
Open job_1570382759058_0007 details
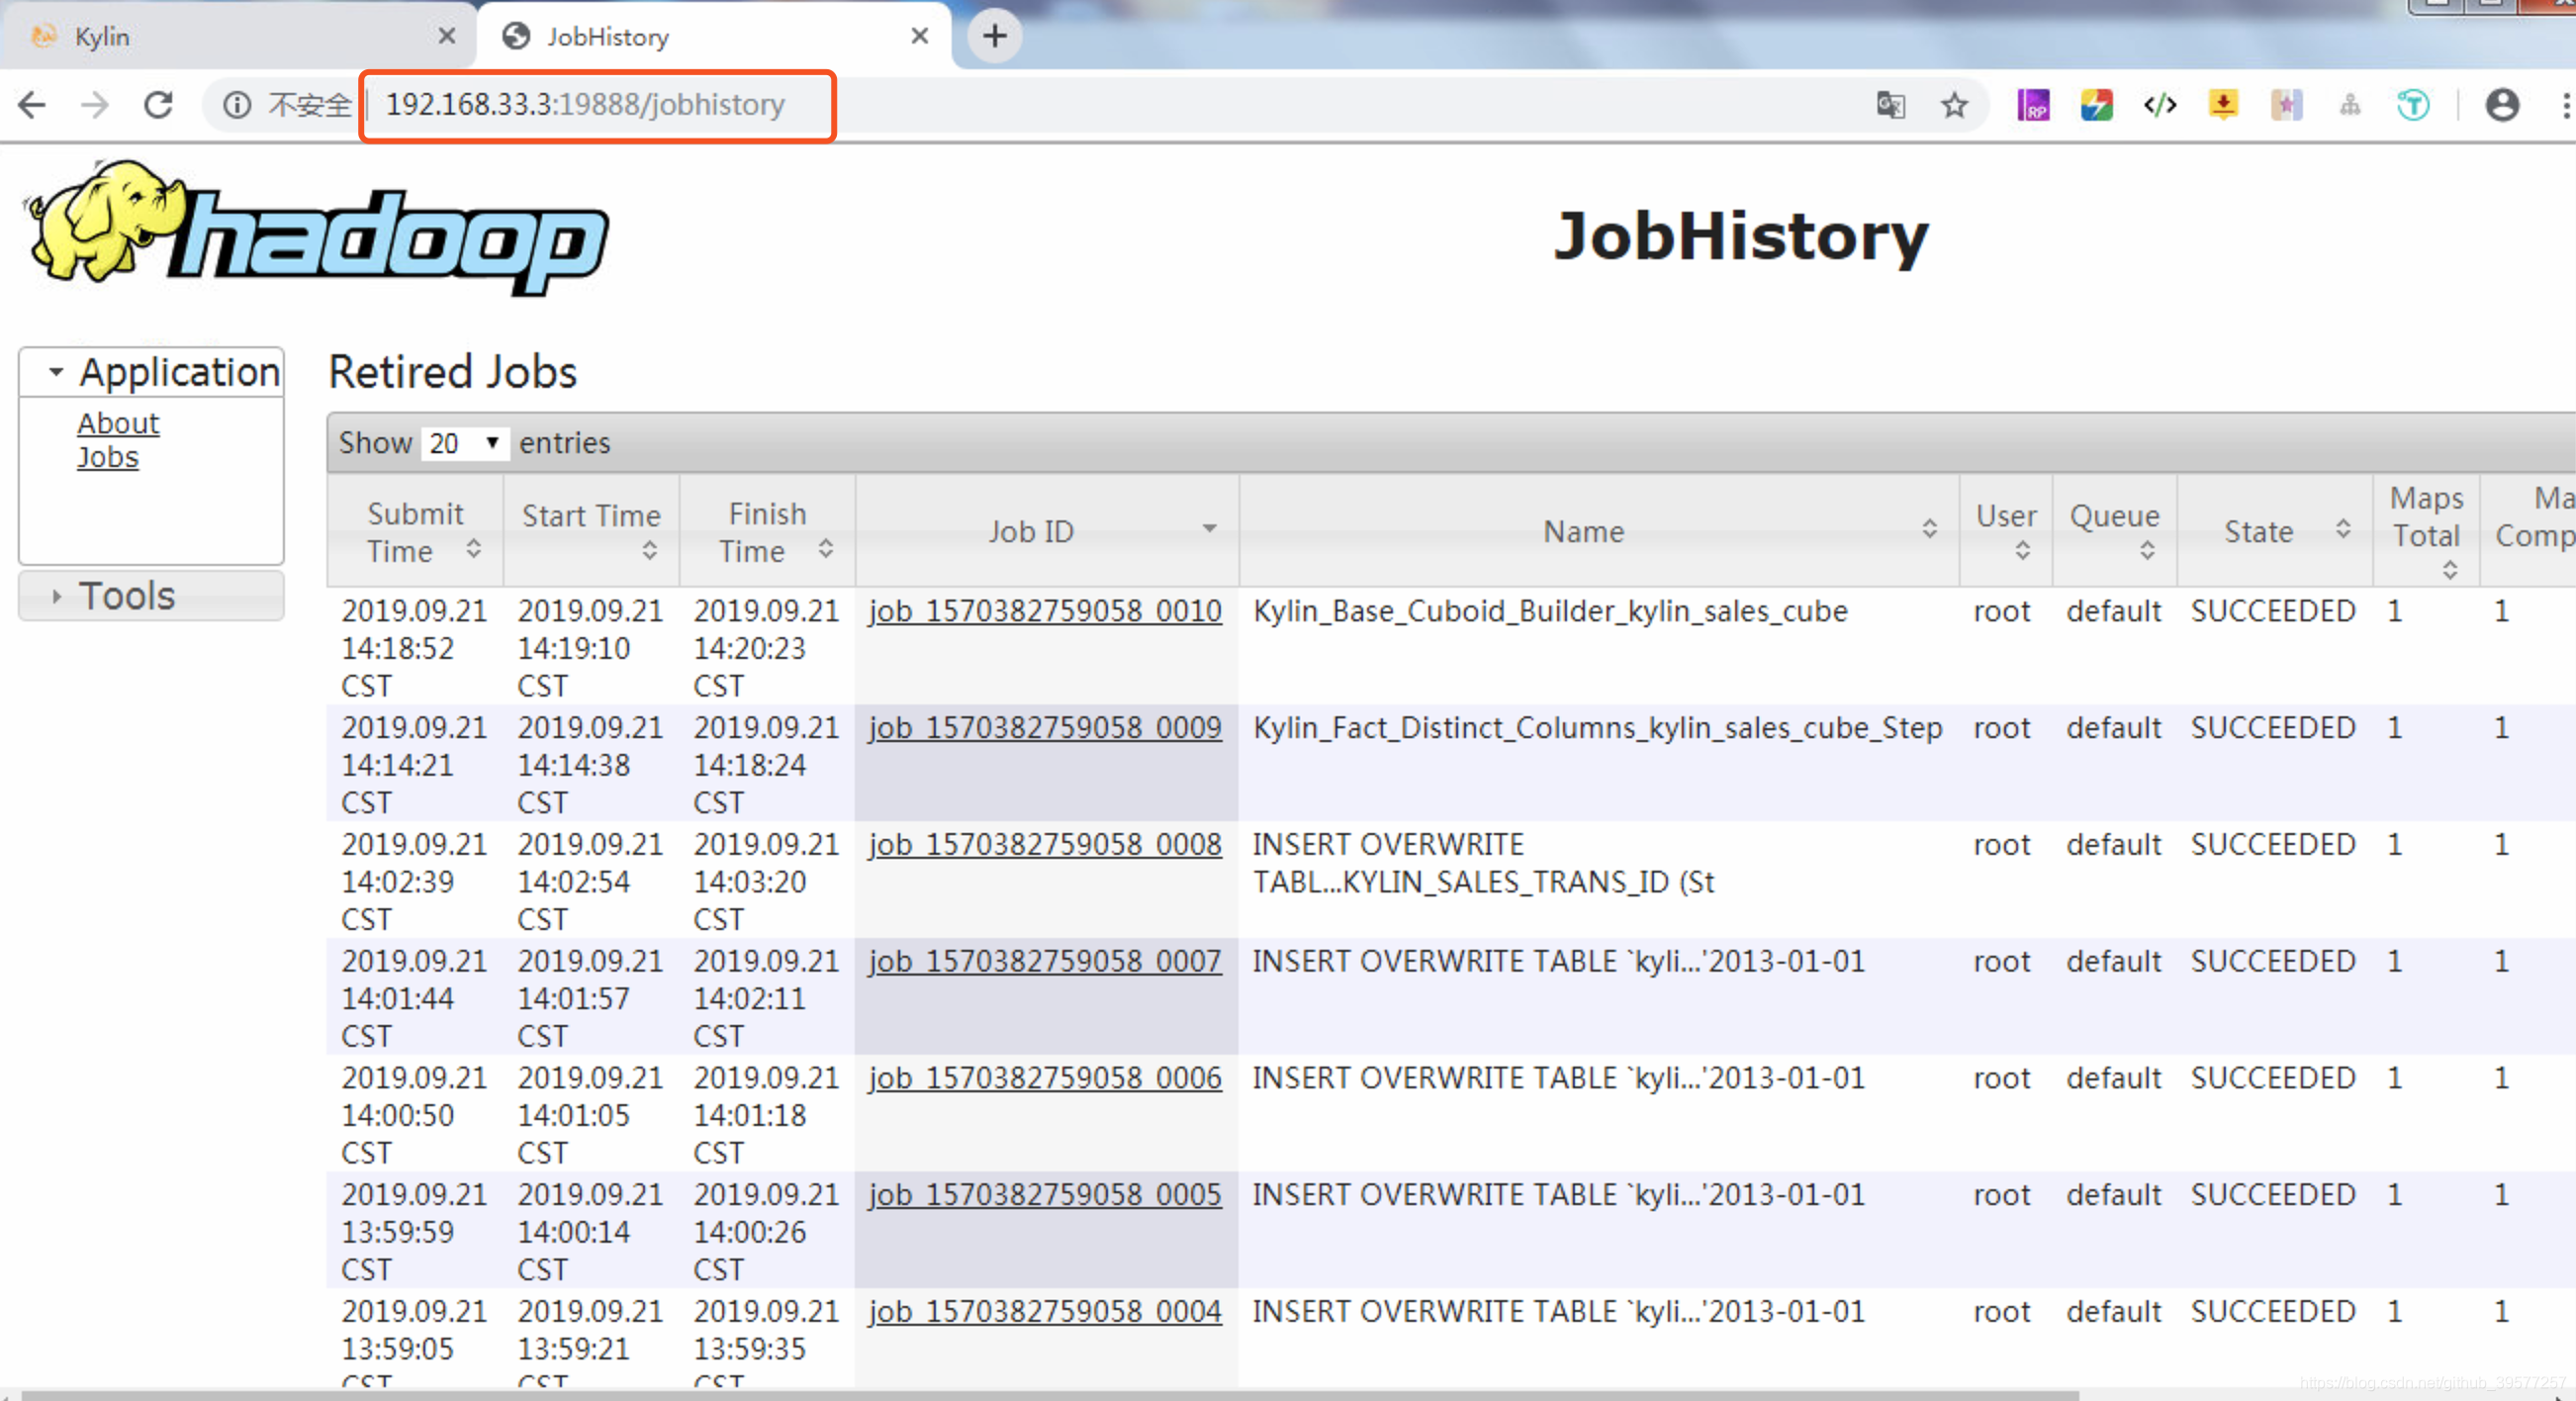click(x=1044, y=962)
